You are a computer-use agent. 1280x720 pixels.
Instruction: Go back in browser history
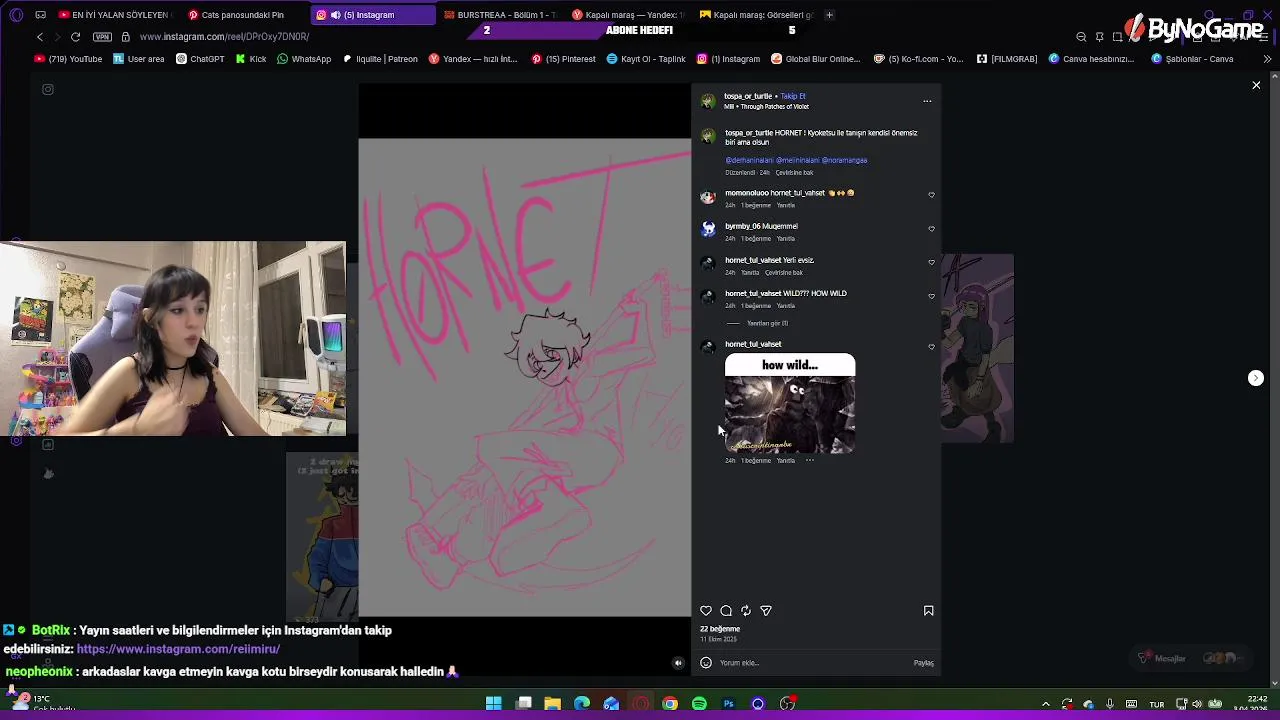click(40, 37)
